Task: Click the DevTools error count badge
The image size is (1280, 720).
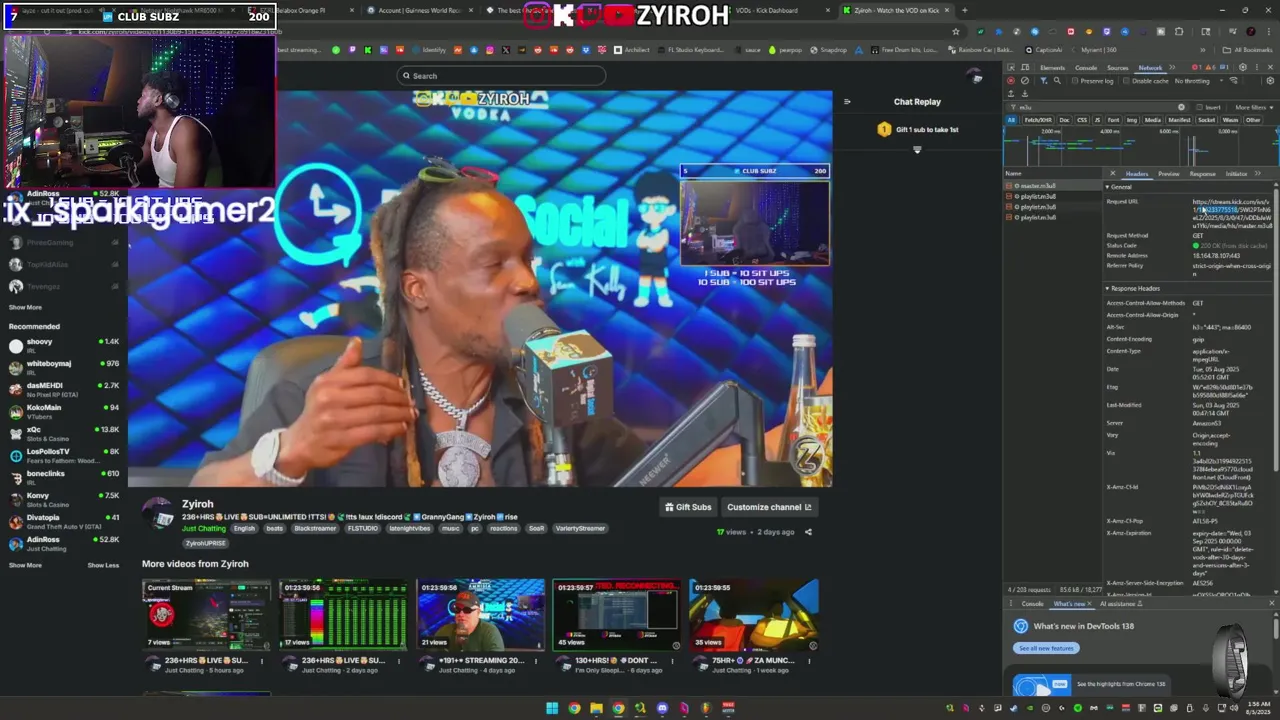Action: [x=1196, y=68]
